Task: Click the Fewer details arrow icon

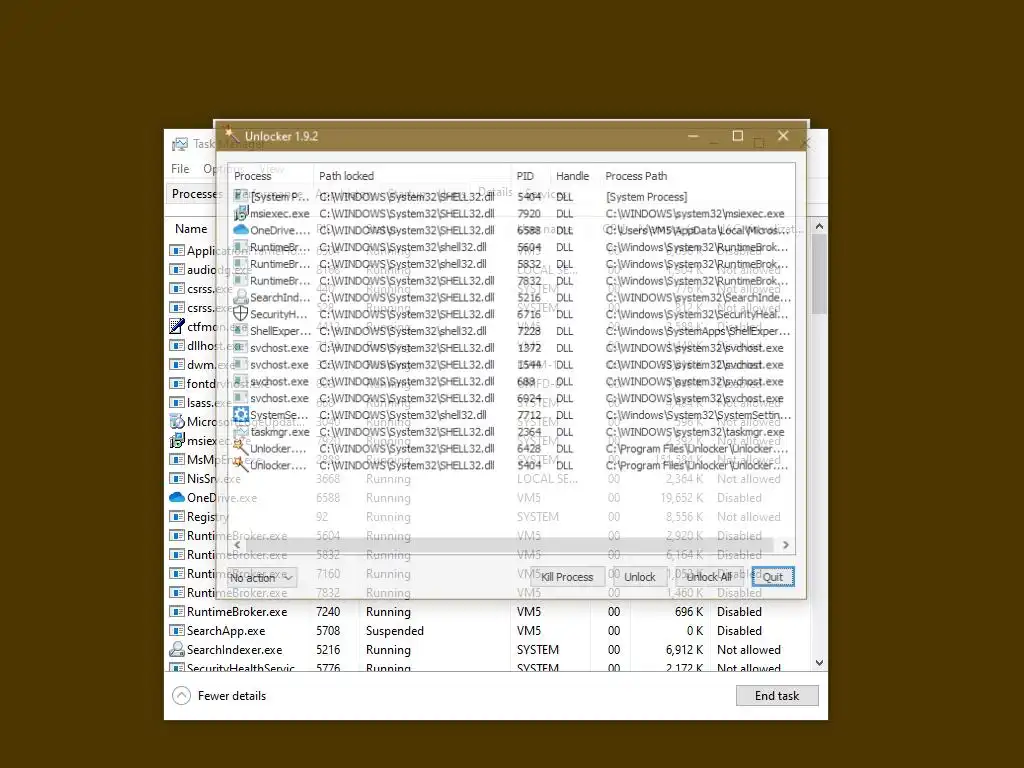Action: [x=182, y=696]
